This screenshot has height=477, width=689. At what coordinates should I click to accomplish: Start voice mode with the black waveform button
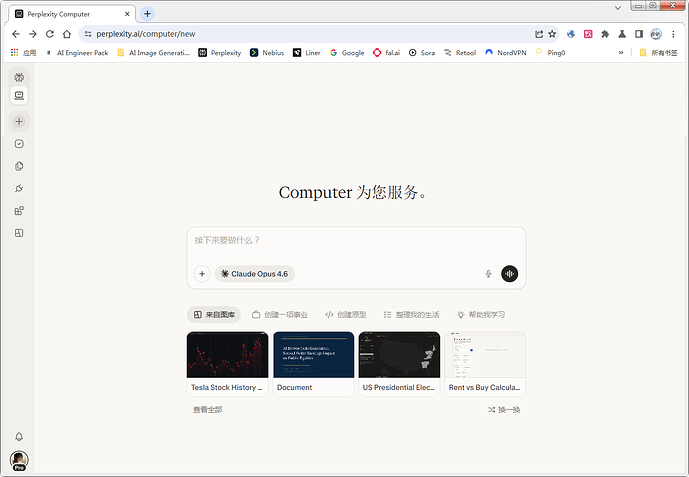(x=509, y=274)
